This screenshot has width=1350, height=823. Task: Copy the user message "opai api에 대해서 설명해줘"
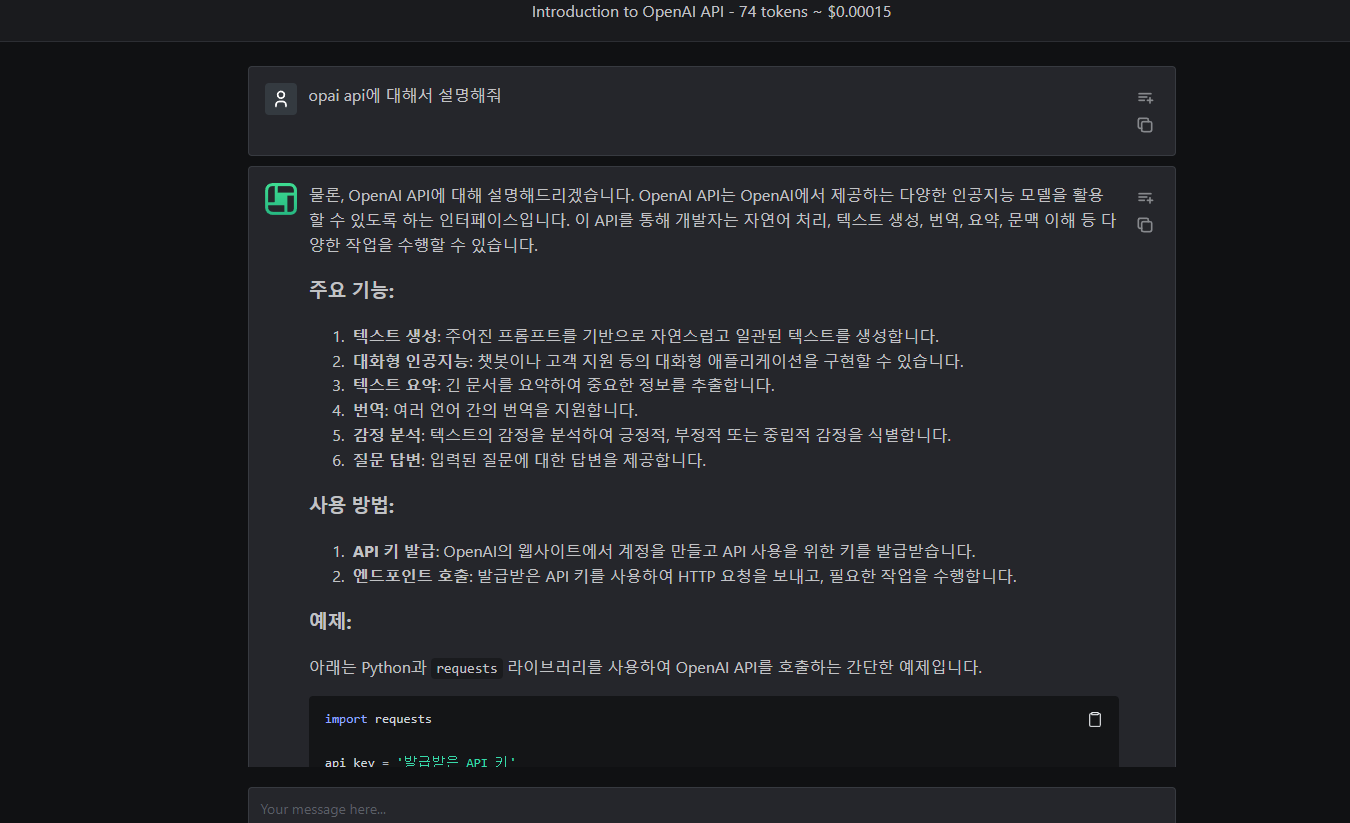[1145, 125]
